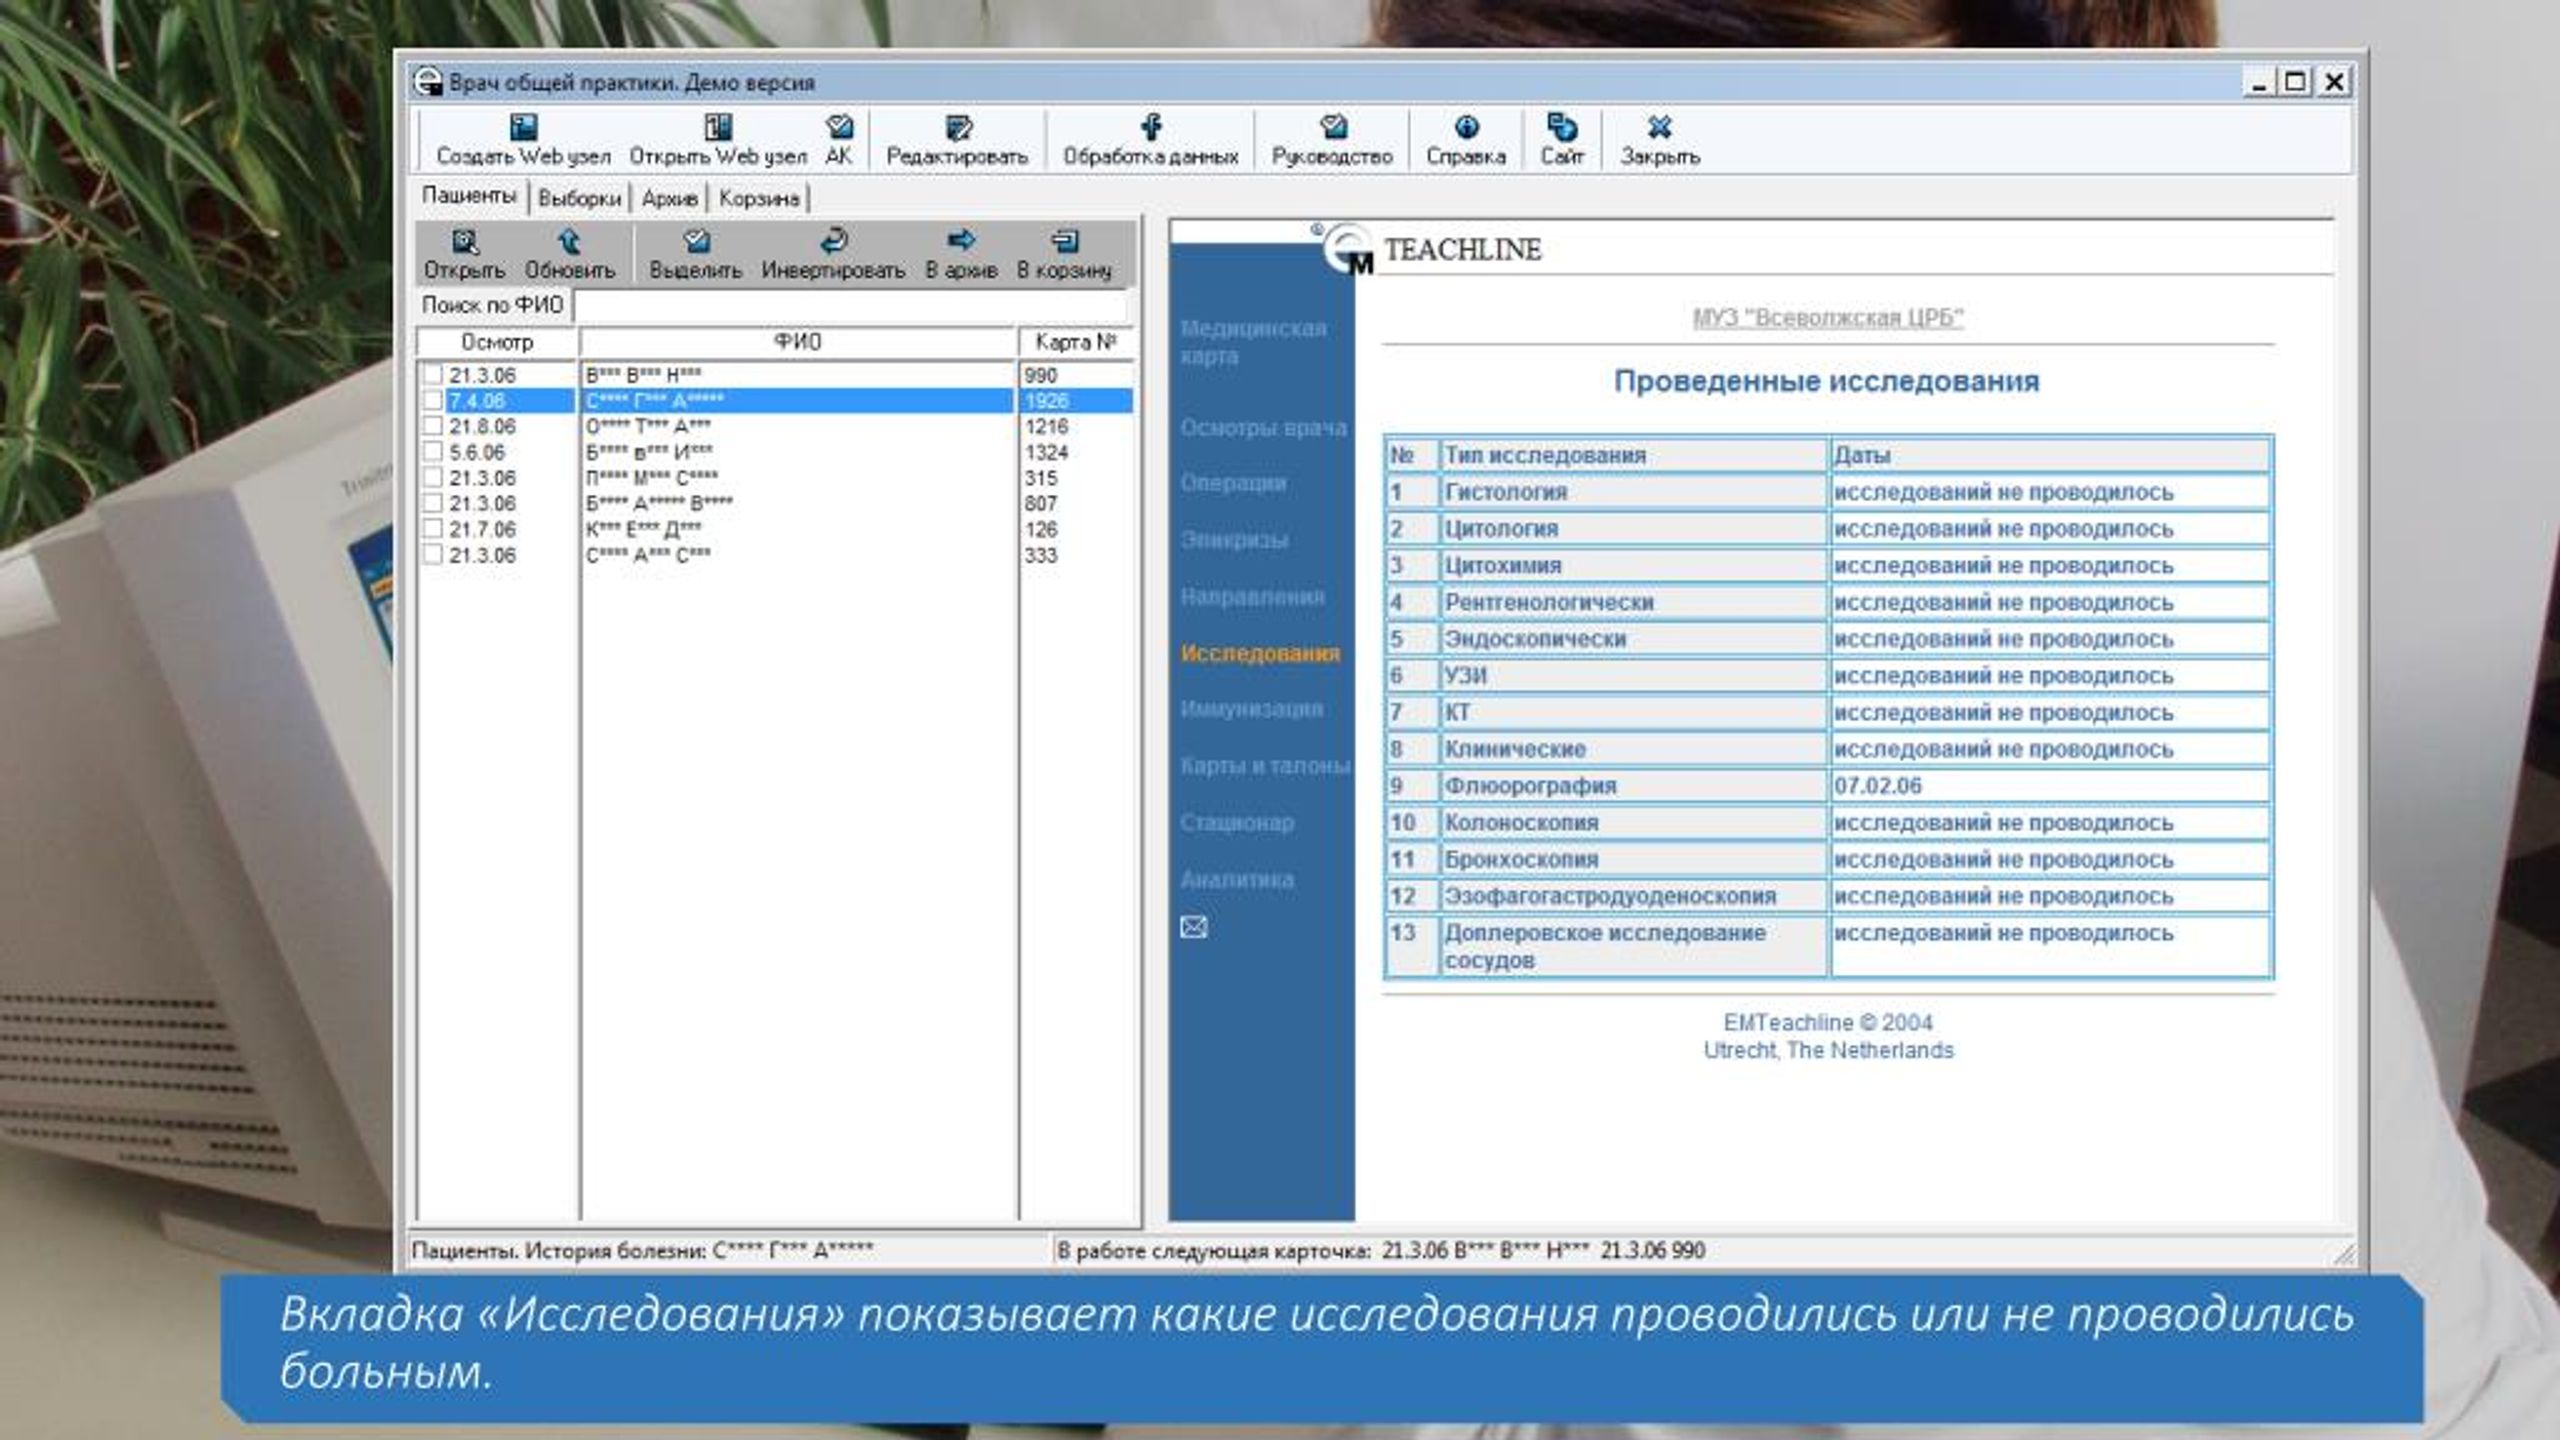Check the box for patient card 333
The width and height of the screenshot is (2560, 1440).
click(433, 555)
